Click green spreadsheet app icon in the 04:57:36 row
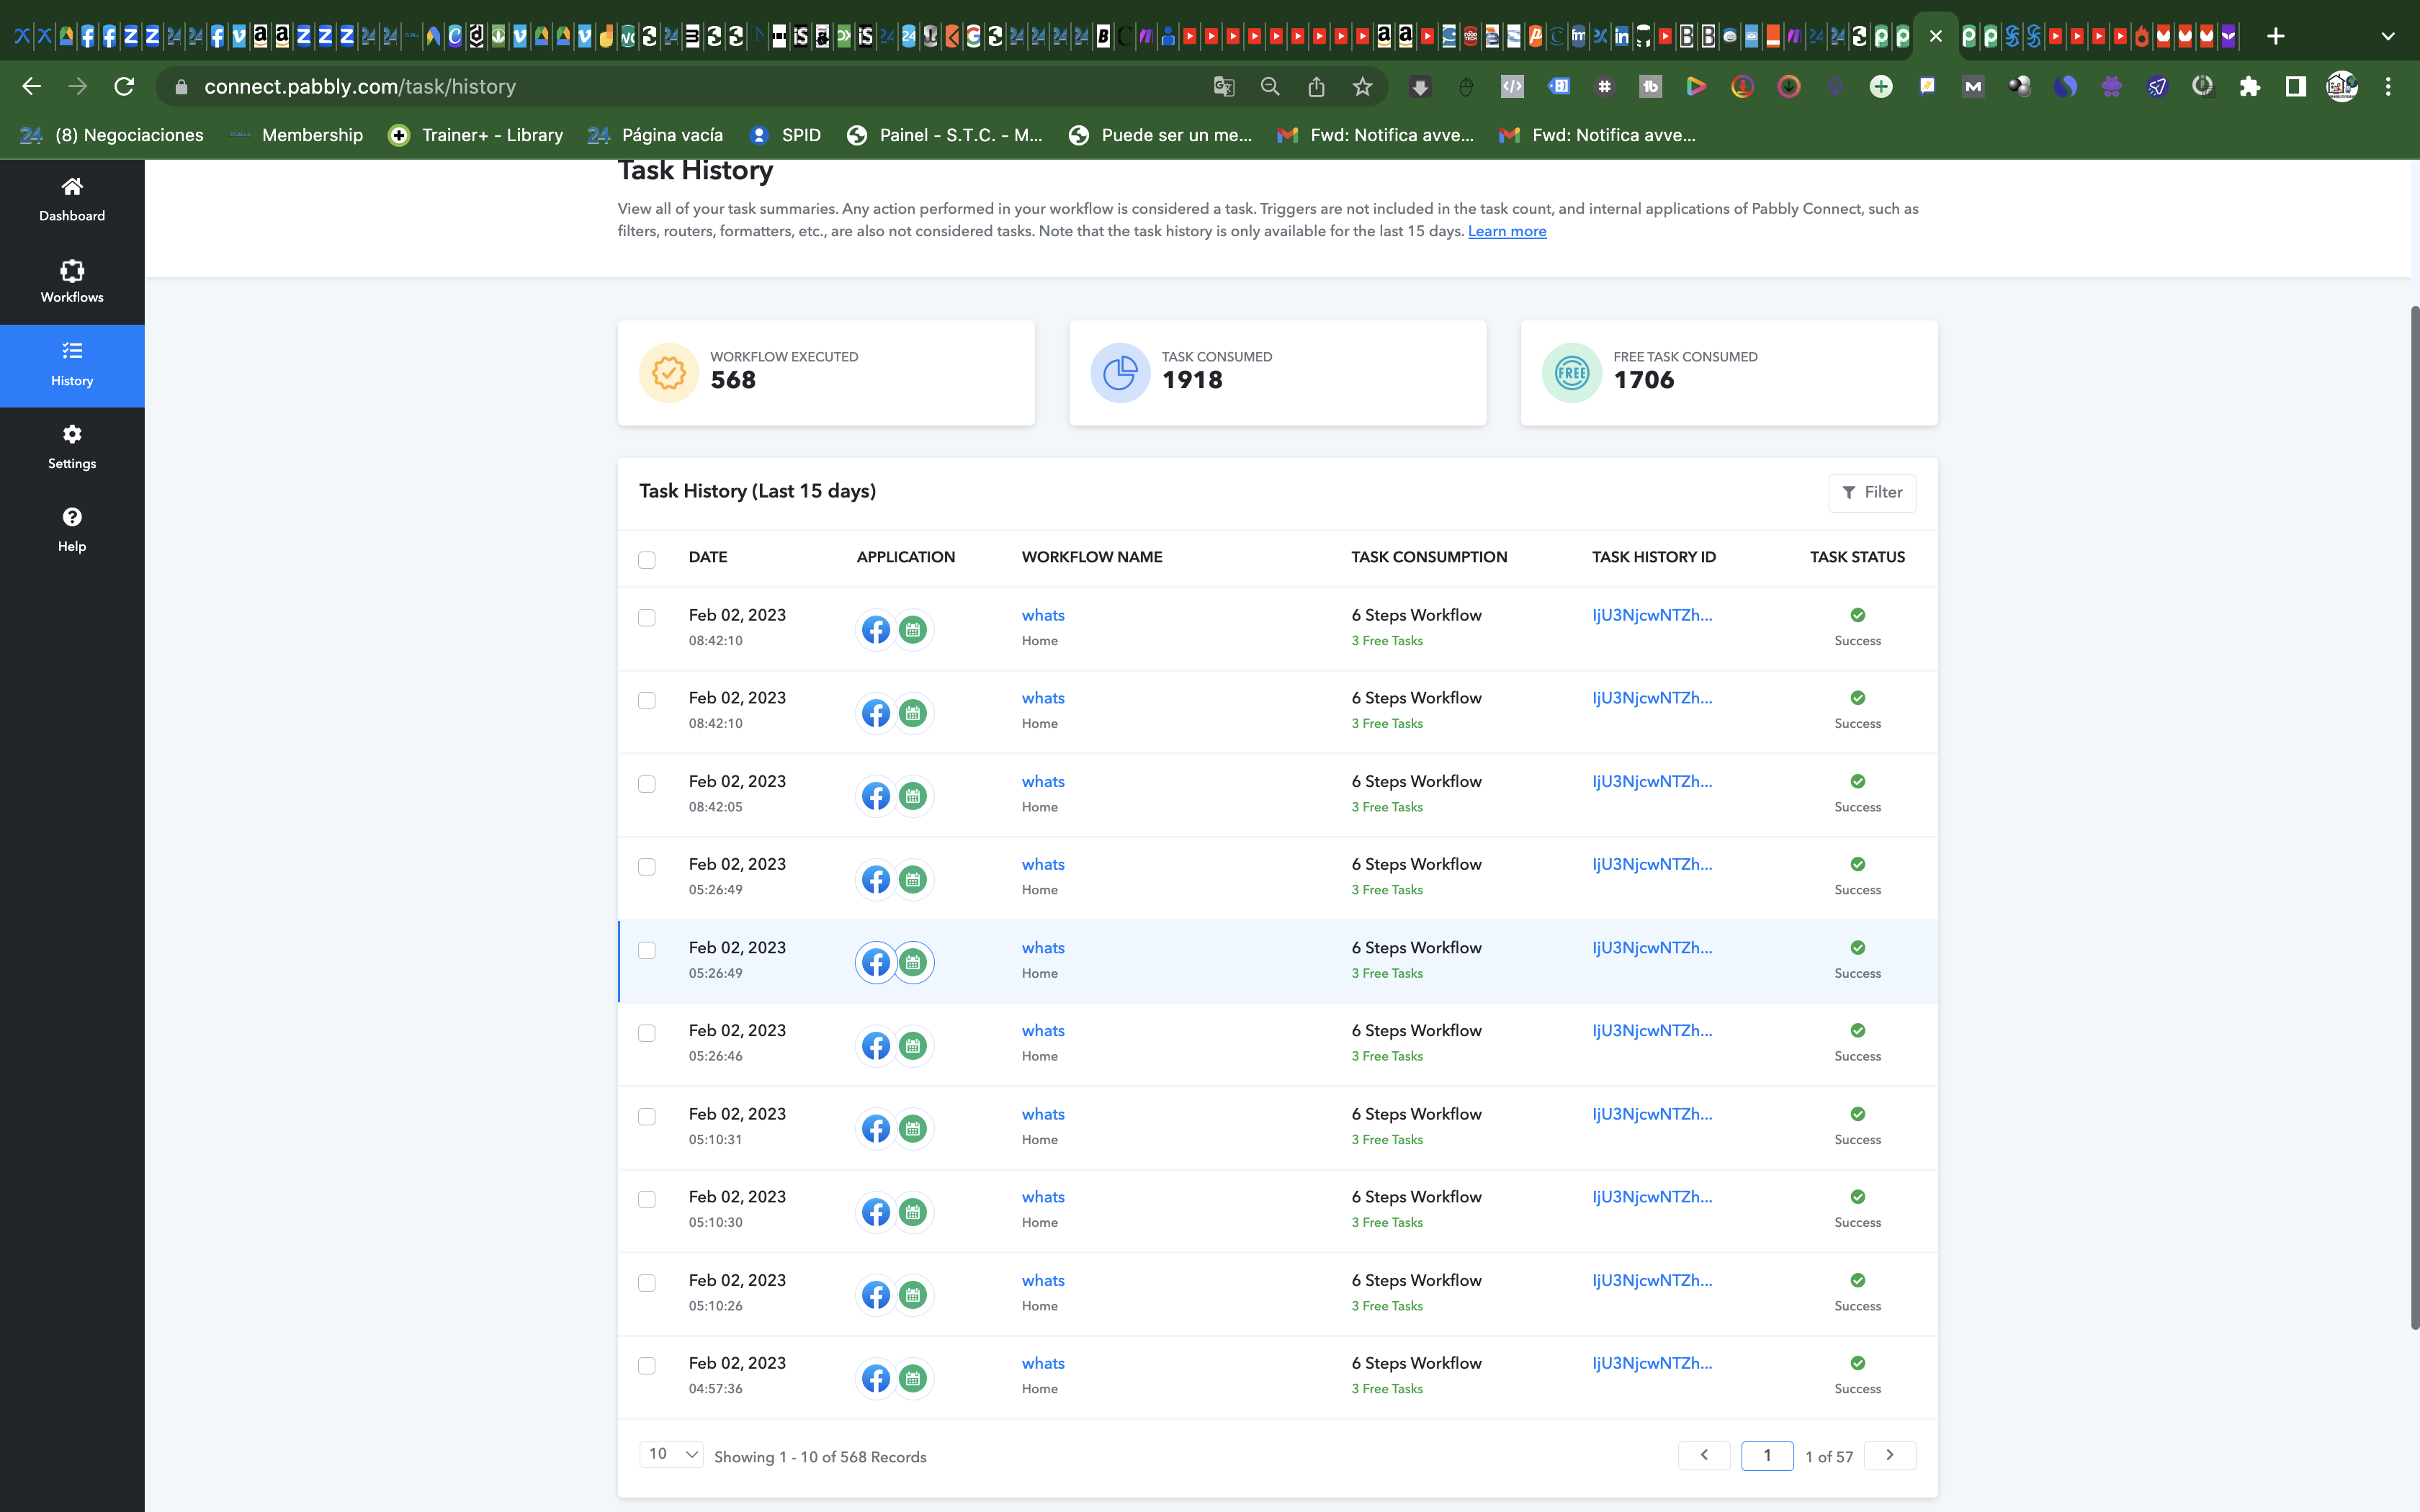 [x=912, y=1378]
